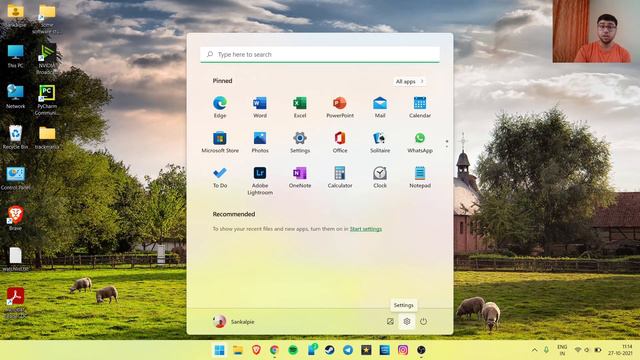Launch Word from pinned apps
640x360 pixels.
click(x=260, y=107)
